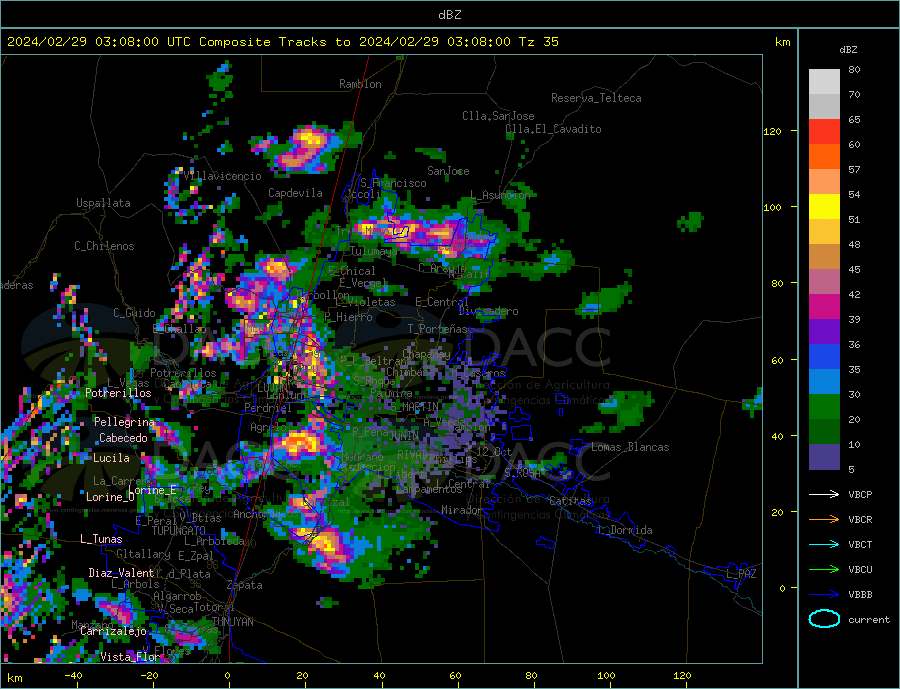This screenshot has width=900, height=689.
Task: Click the 'C_Guido' place label
Action: tap(134, 313)
